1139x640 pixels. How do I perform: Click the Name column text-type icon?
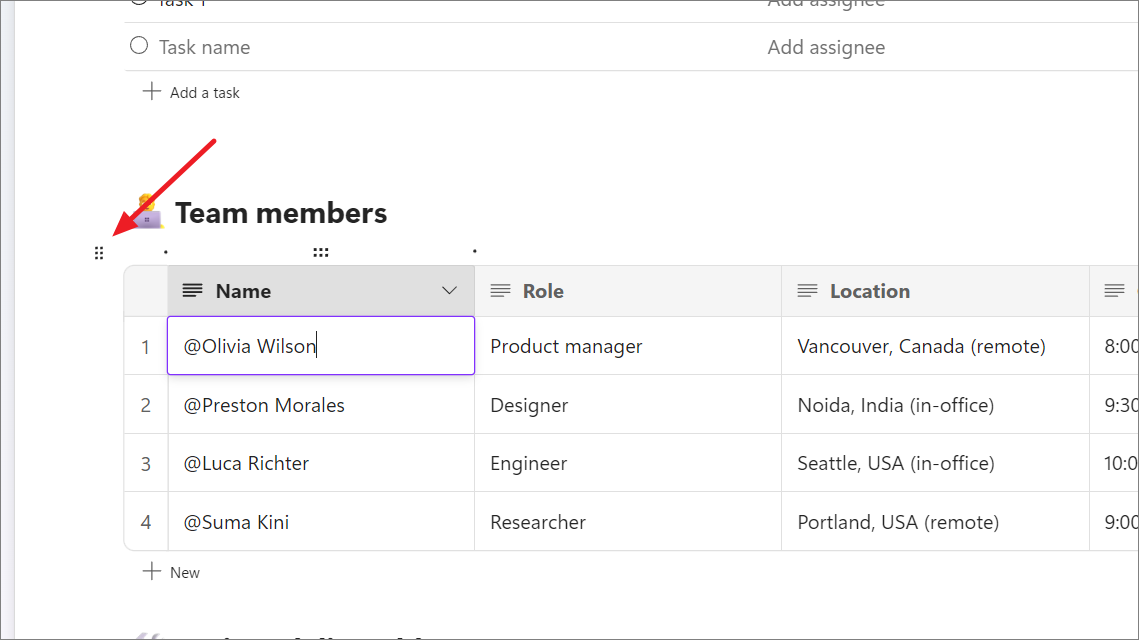click(x=192, y=291)
